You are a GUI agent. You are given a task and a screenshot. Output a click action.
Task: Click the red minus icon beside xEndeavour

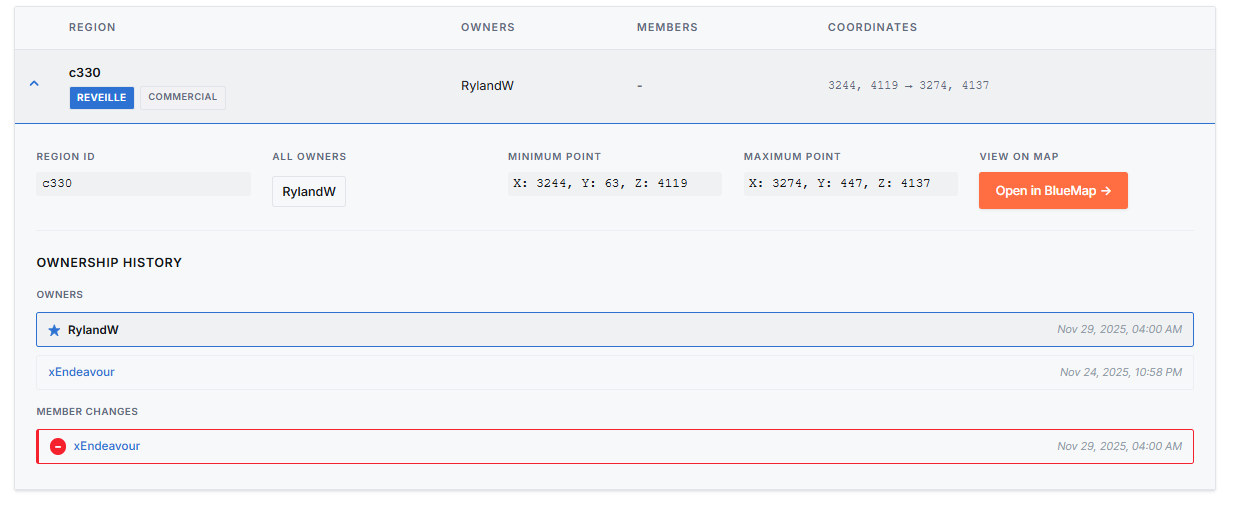coord(58,446)
